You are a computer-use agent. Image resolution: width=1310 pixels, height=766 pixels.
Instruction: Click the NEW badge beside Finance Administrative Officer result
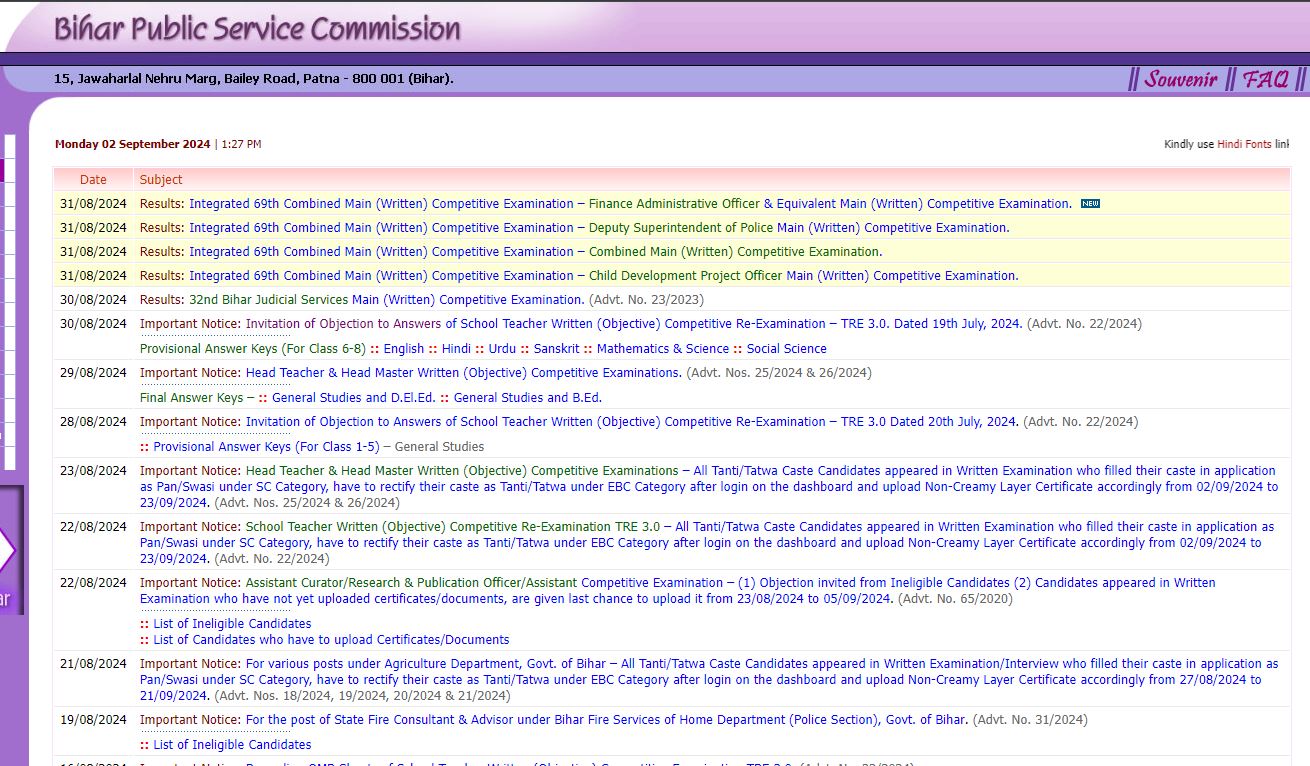[1090, 204]
